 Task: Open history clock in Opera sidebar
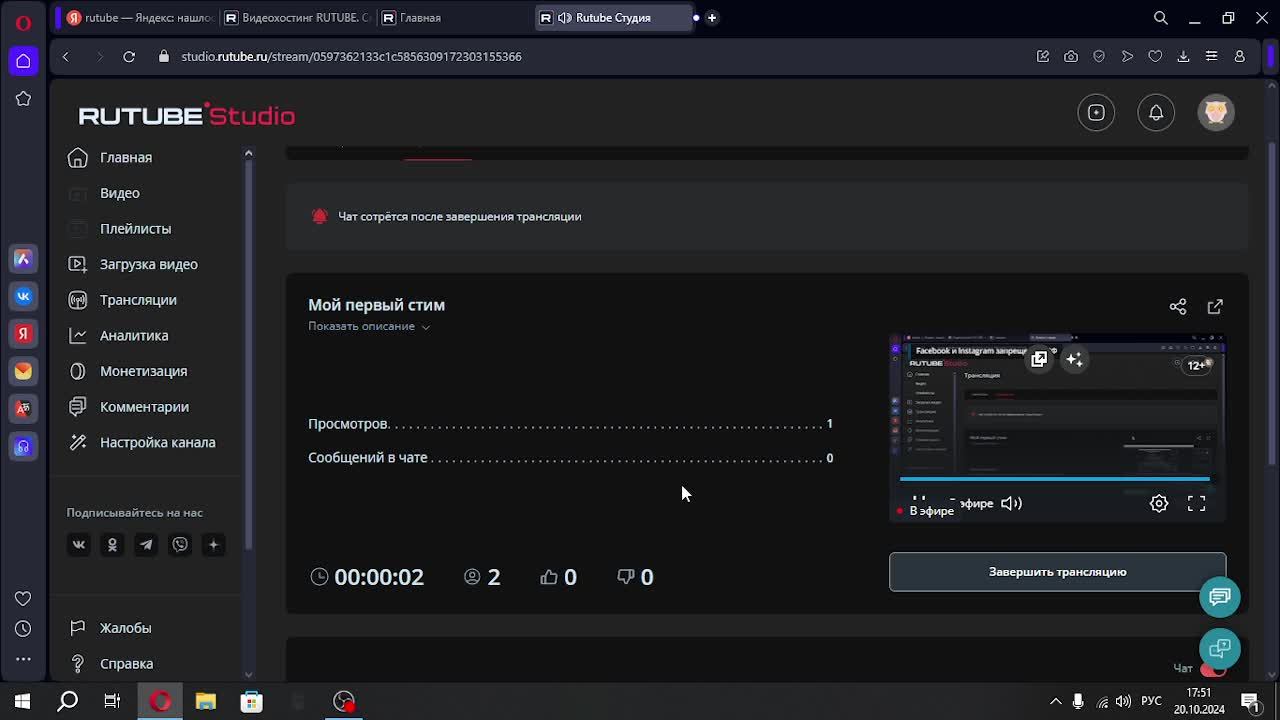point(23,629)
